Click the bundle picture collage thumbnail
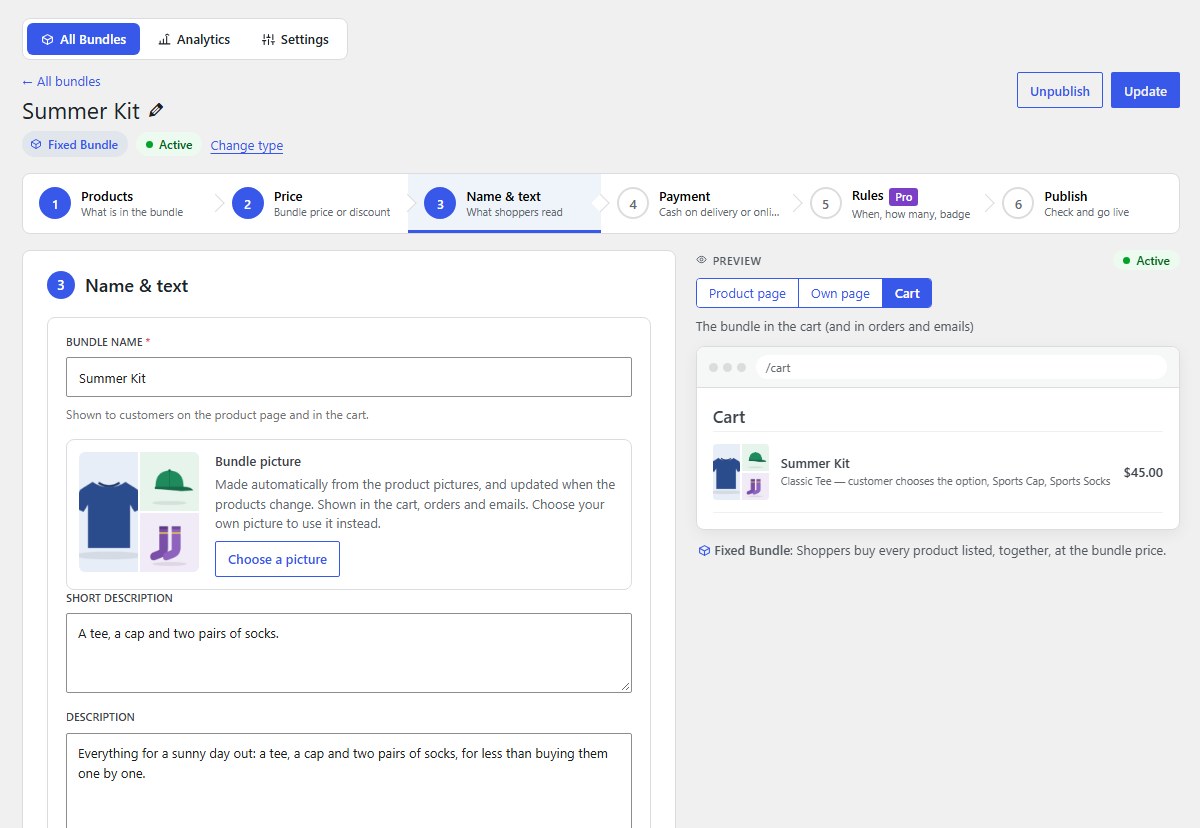 pos(139,512)
